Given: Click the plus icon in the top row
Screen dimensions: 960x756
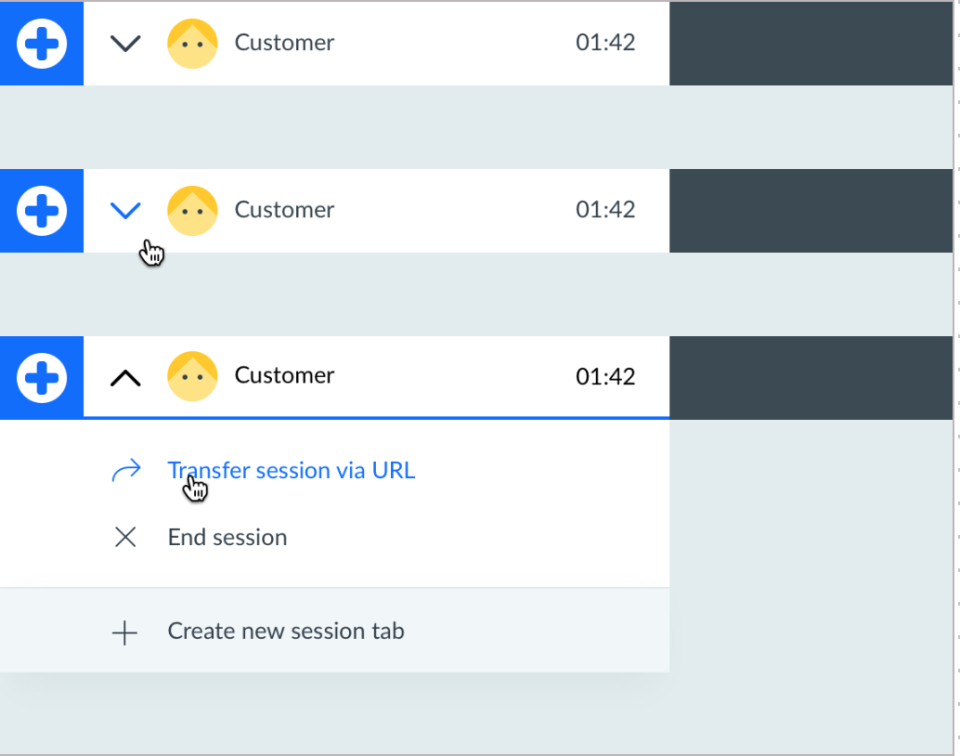Looking at the screenshot, I should [42, 43].
